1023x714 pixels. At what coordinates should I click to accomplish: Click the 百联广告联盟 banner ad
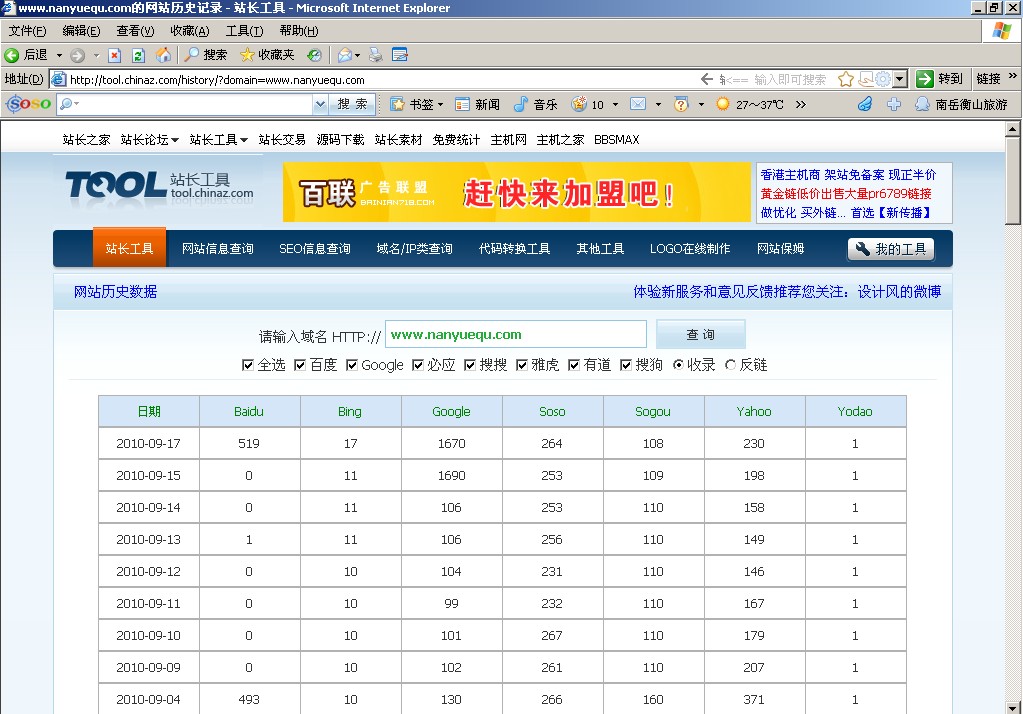coord(517,192)
